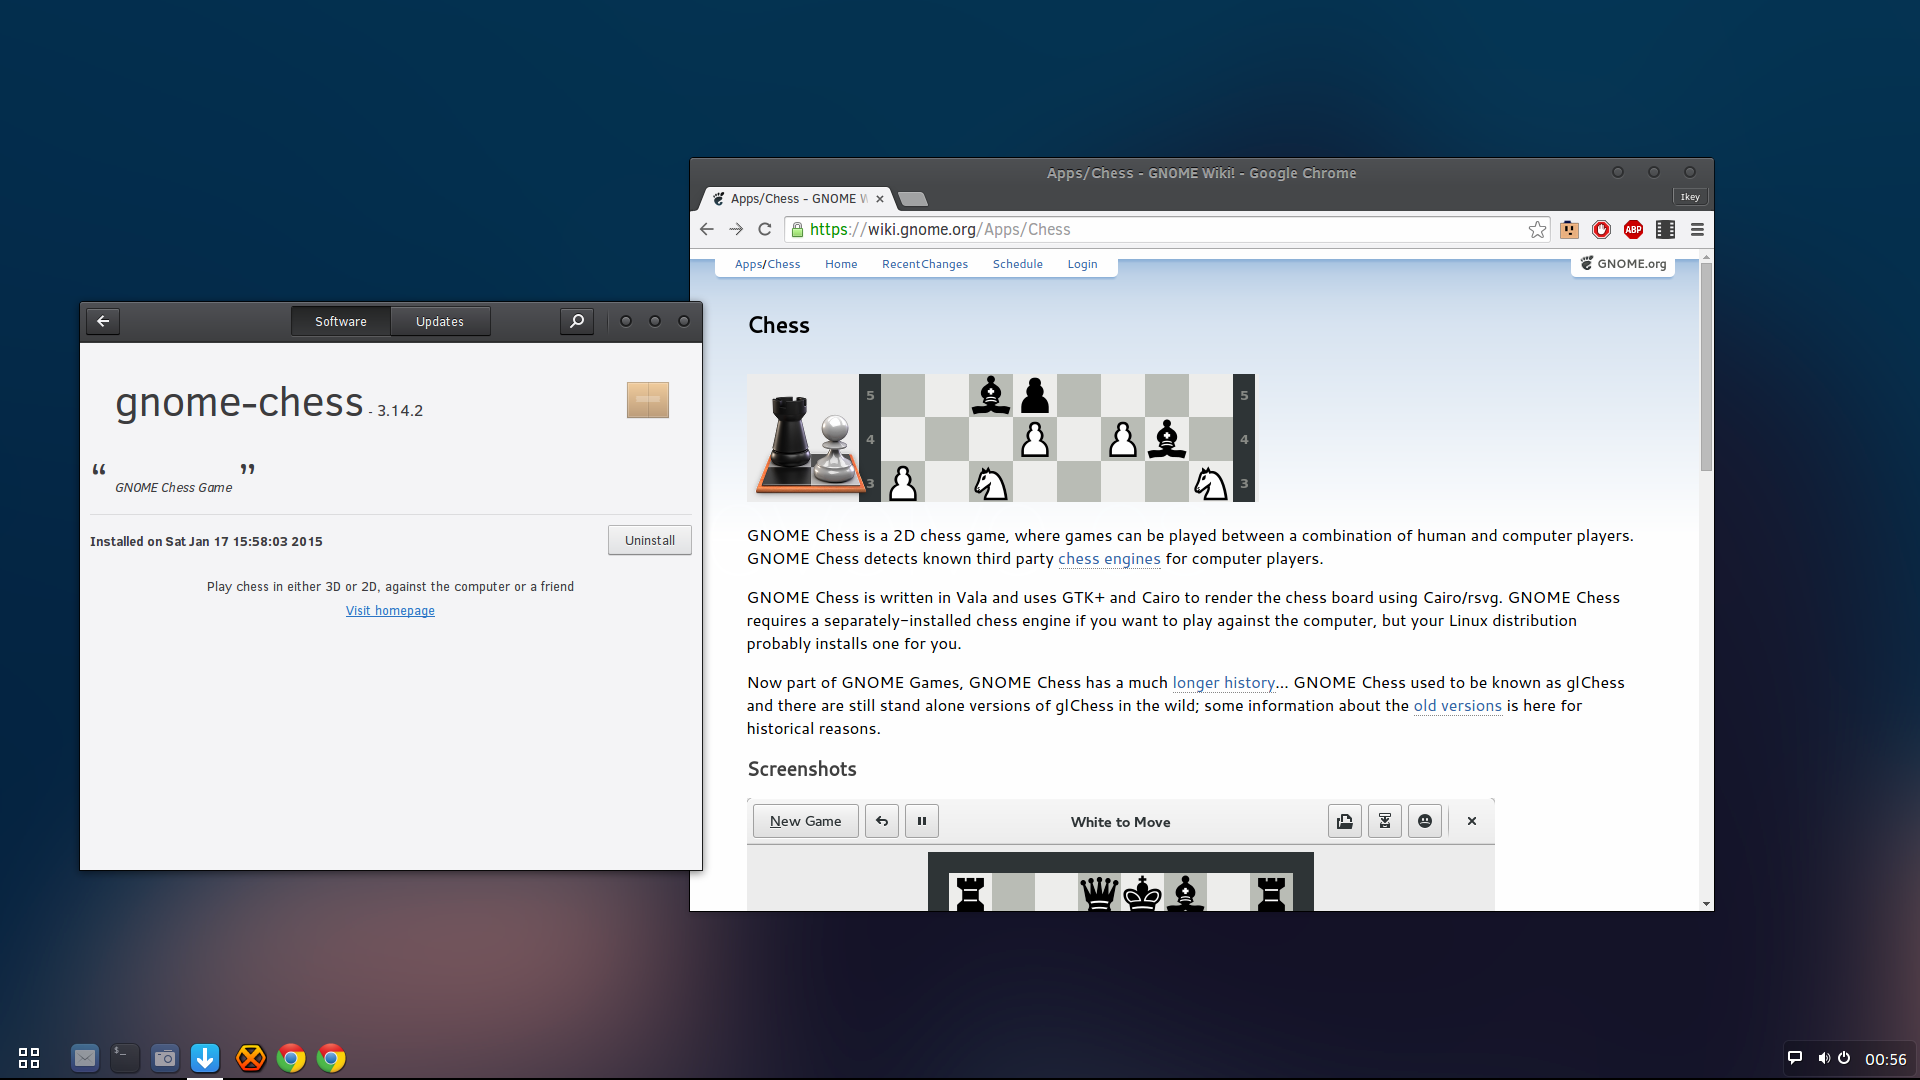1920x1080 pixels.
Task: Click the Ikey profile button
Action: point(1690,197)
